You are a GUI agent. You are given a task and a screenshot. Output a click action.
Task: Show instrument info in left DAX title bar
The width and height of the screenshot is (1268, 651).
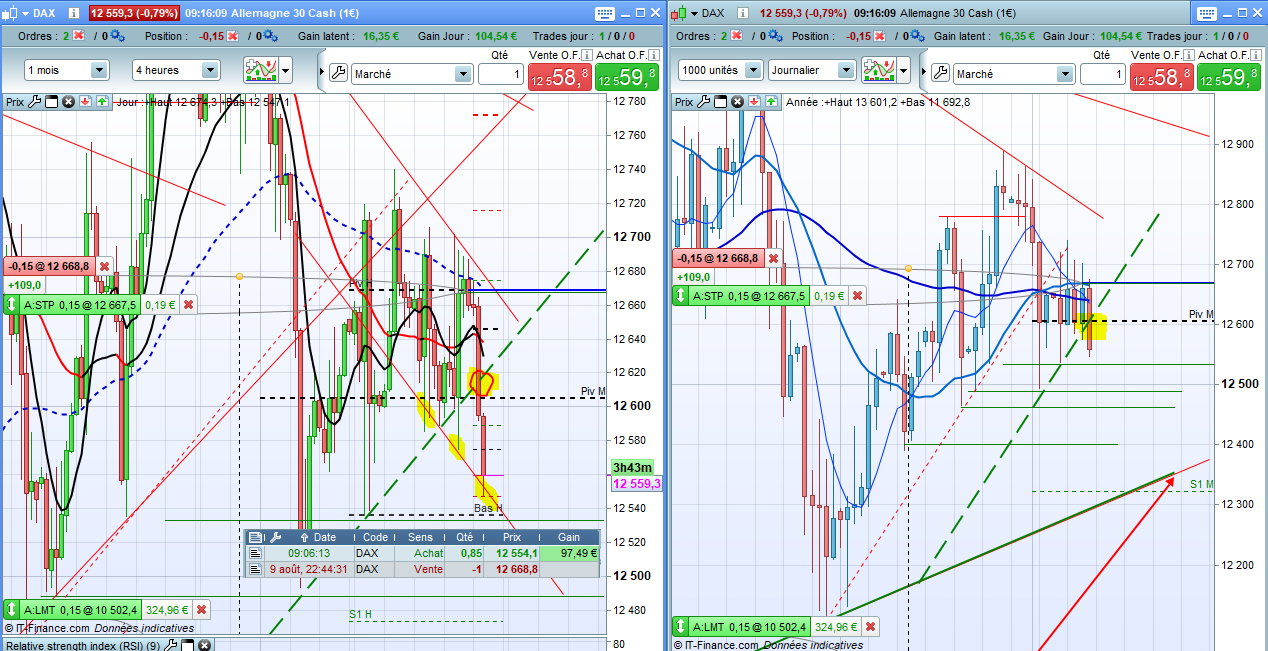click(x=75, y=14)
